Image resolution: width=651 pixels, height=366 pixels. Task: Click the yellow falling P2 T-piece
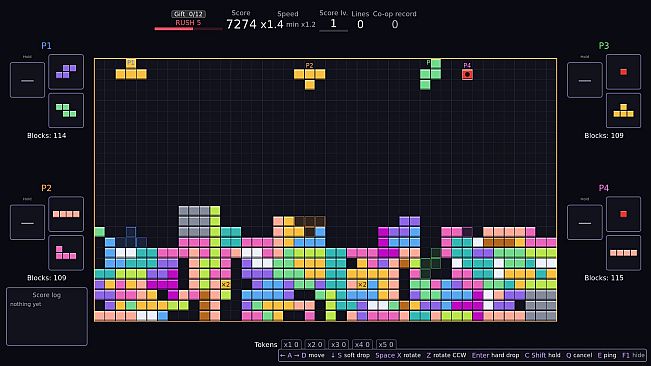(309, 79)
